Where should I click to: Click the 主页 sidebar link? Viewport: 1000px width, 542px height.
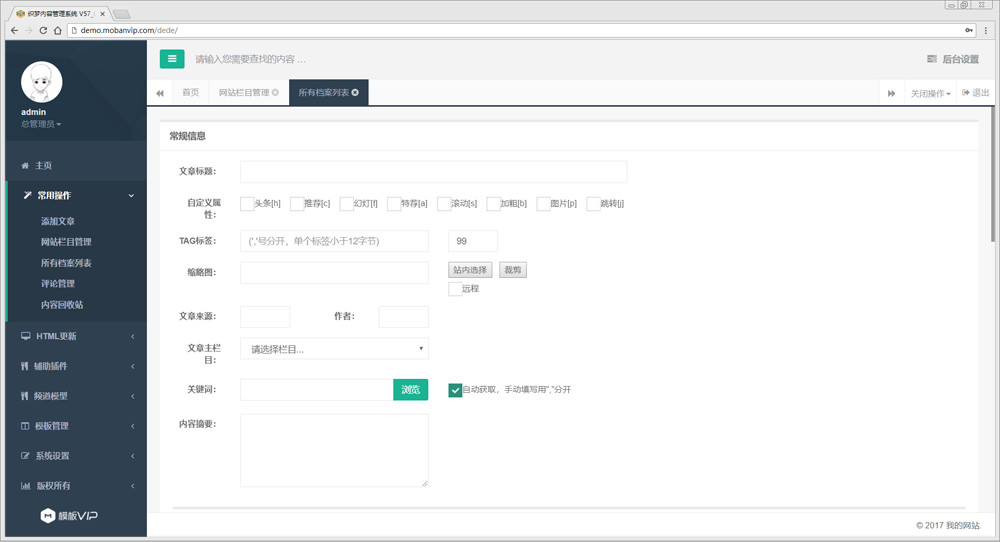43,166
